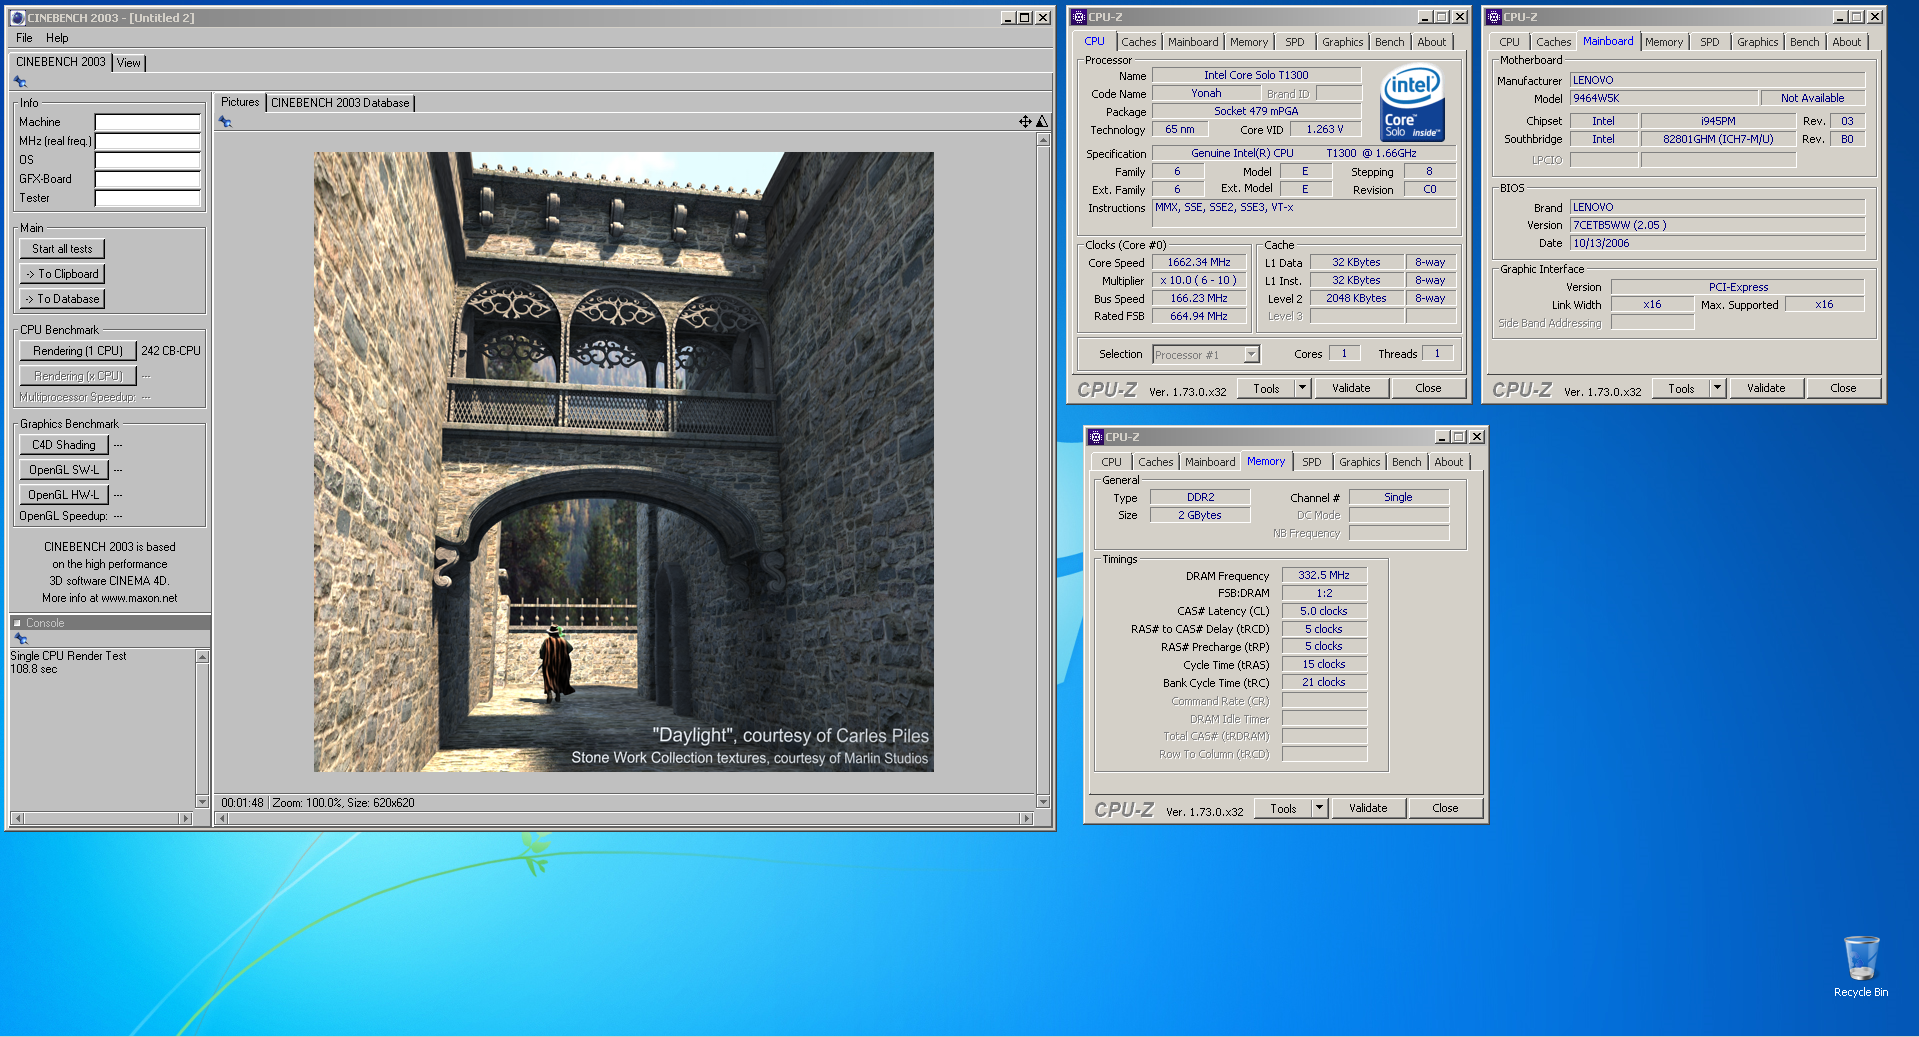1919x1037 pixels.
Task: Click the Machine input field
Action: [x=148, y=122]
